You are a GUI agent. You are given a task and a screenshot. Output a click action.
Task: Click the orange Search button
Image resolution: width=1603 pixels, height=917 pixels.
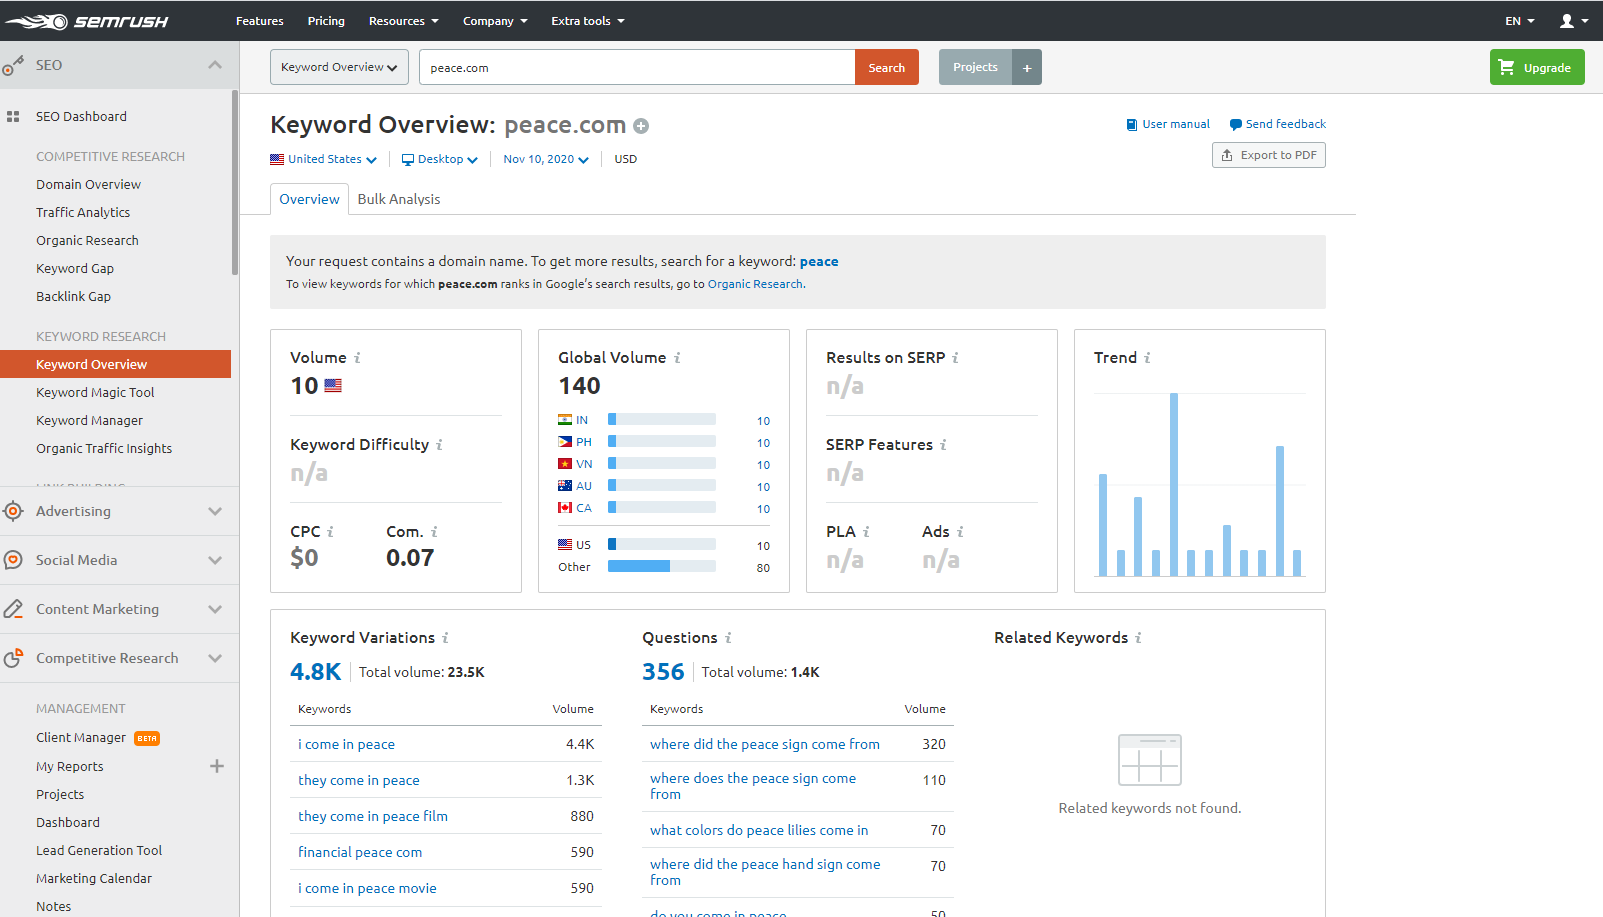pyautogui.click(x=887, y=67)
